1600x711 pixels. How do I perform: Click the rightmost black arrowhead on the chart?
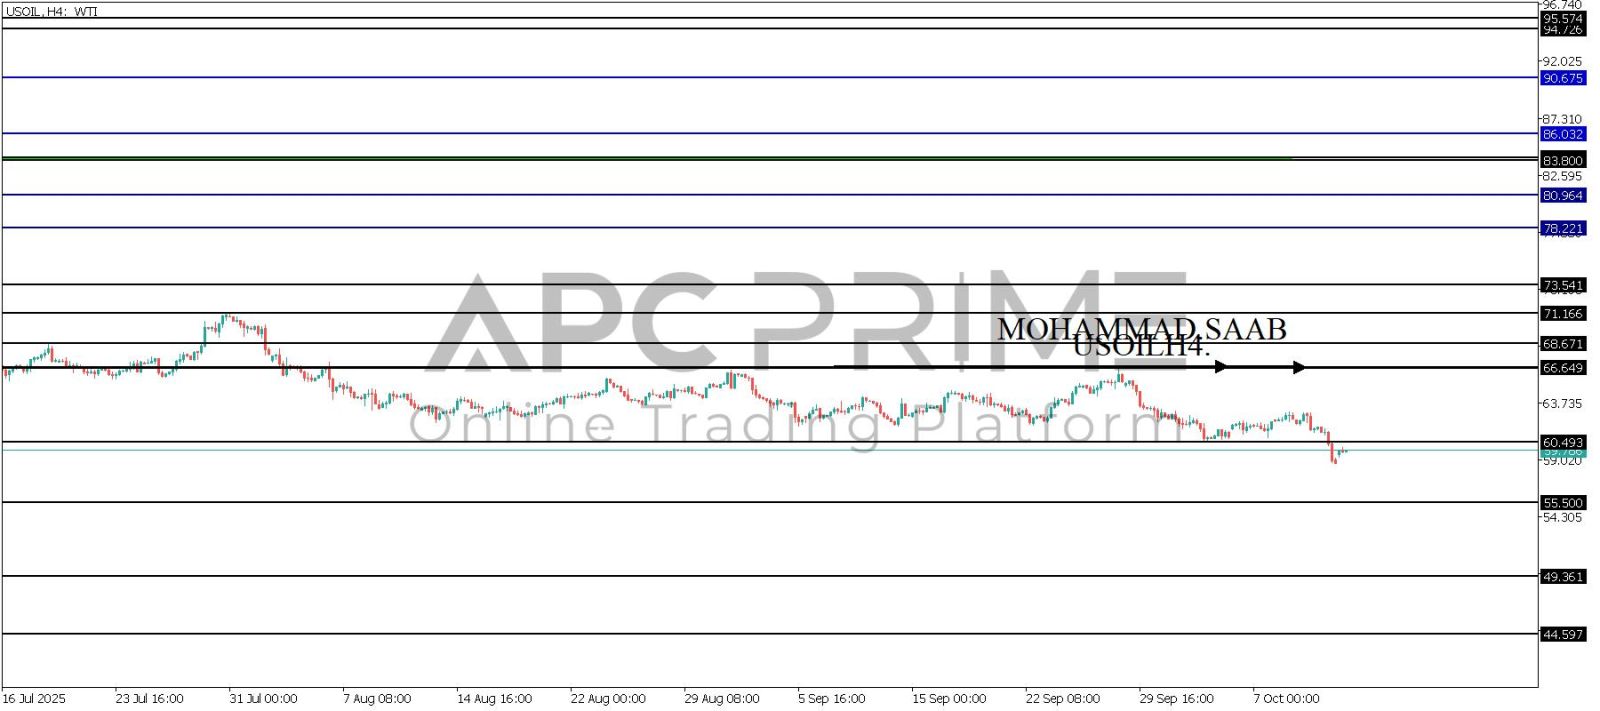[x=1298, y=367]
